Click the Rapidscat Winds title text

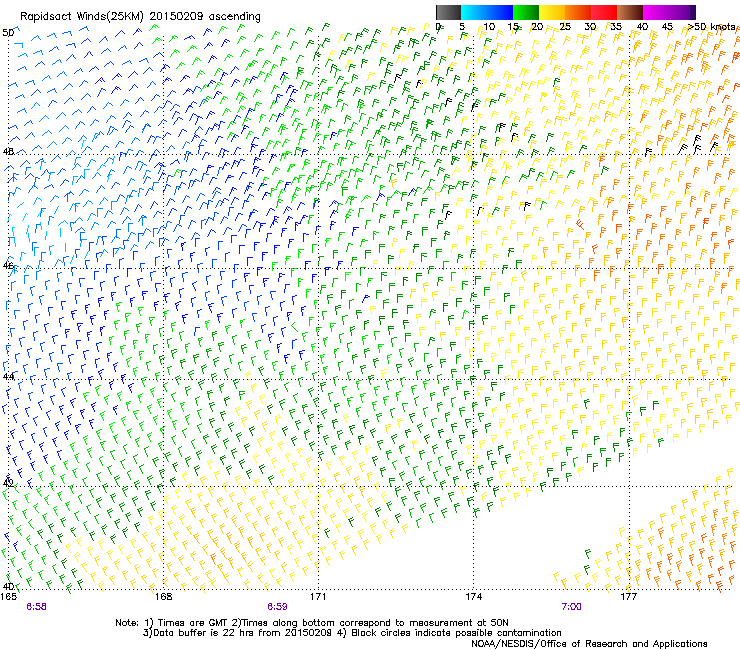click(140, 17)
